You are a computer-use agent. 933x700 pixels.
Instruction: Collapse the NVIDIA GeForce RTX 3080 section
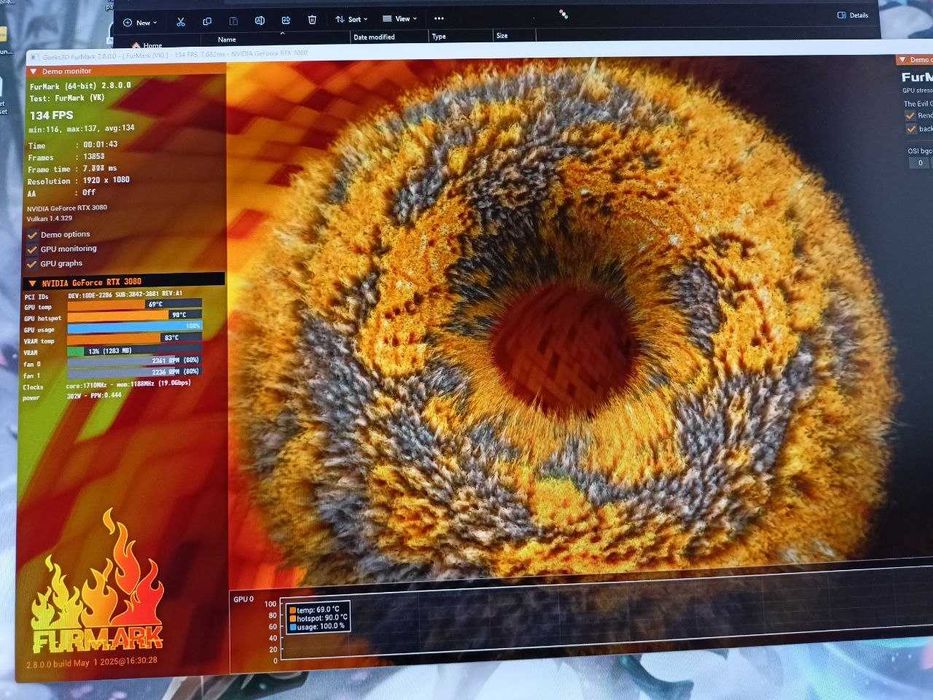(x=33, y=283)
